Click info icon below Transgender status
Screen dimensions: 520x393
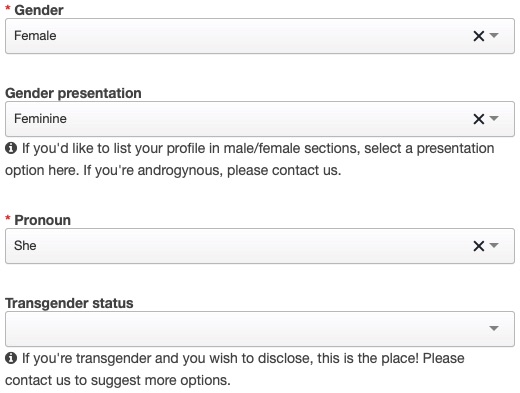click(11, 358)
